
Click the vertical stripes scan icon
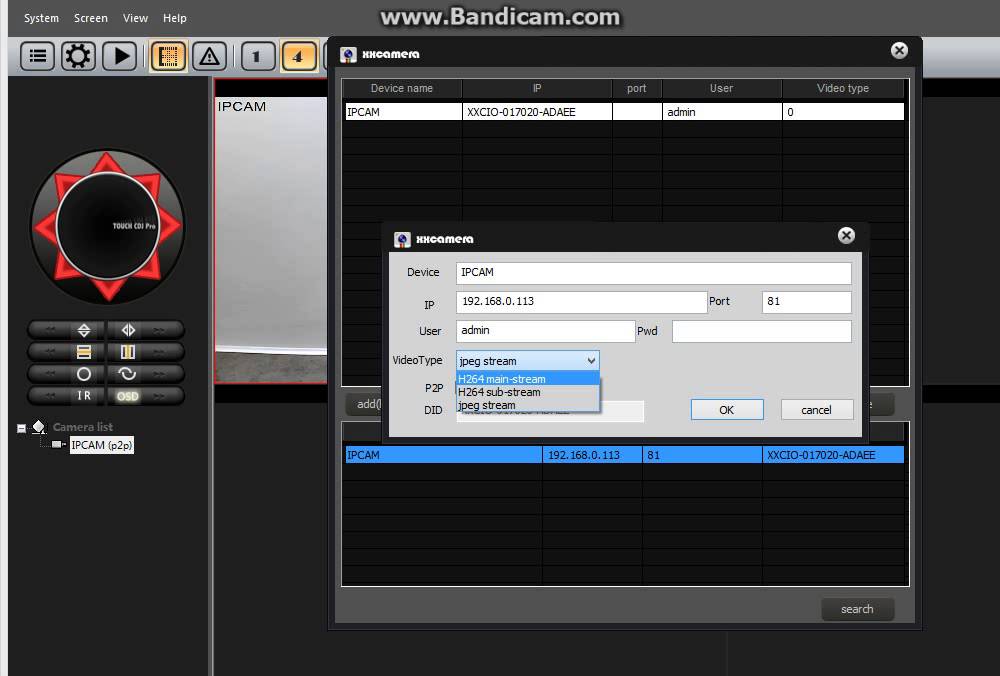128,352
